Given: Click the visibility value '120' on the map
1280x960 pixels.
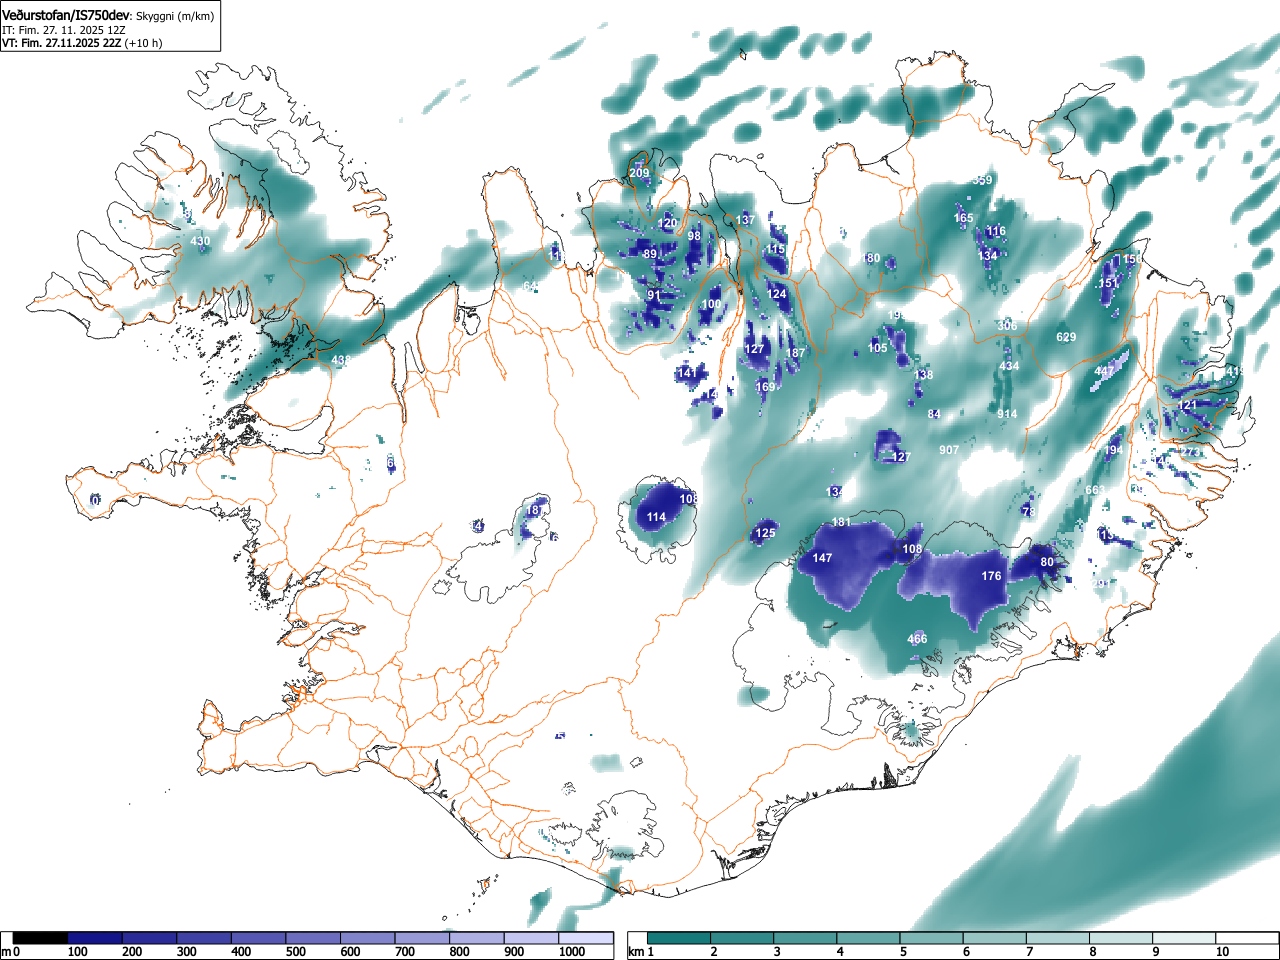Looking at the screenshot, I should 668,223.
